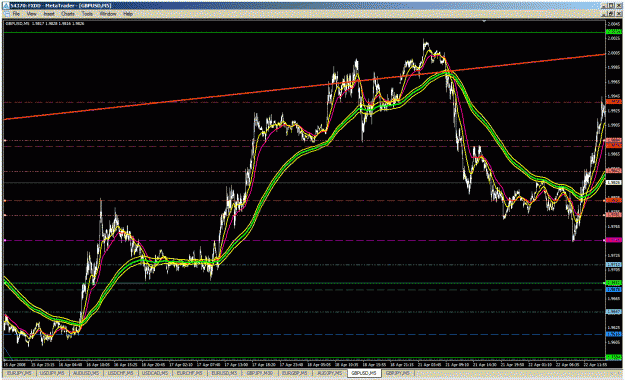Switch to the EURUSD,M5 chart tab
This screenshot has height=380, width=625.
225,373
